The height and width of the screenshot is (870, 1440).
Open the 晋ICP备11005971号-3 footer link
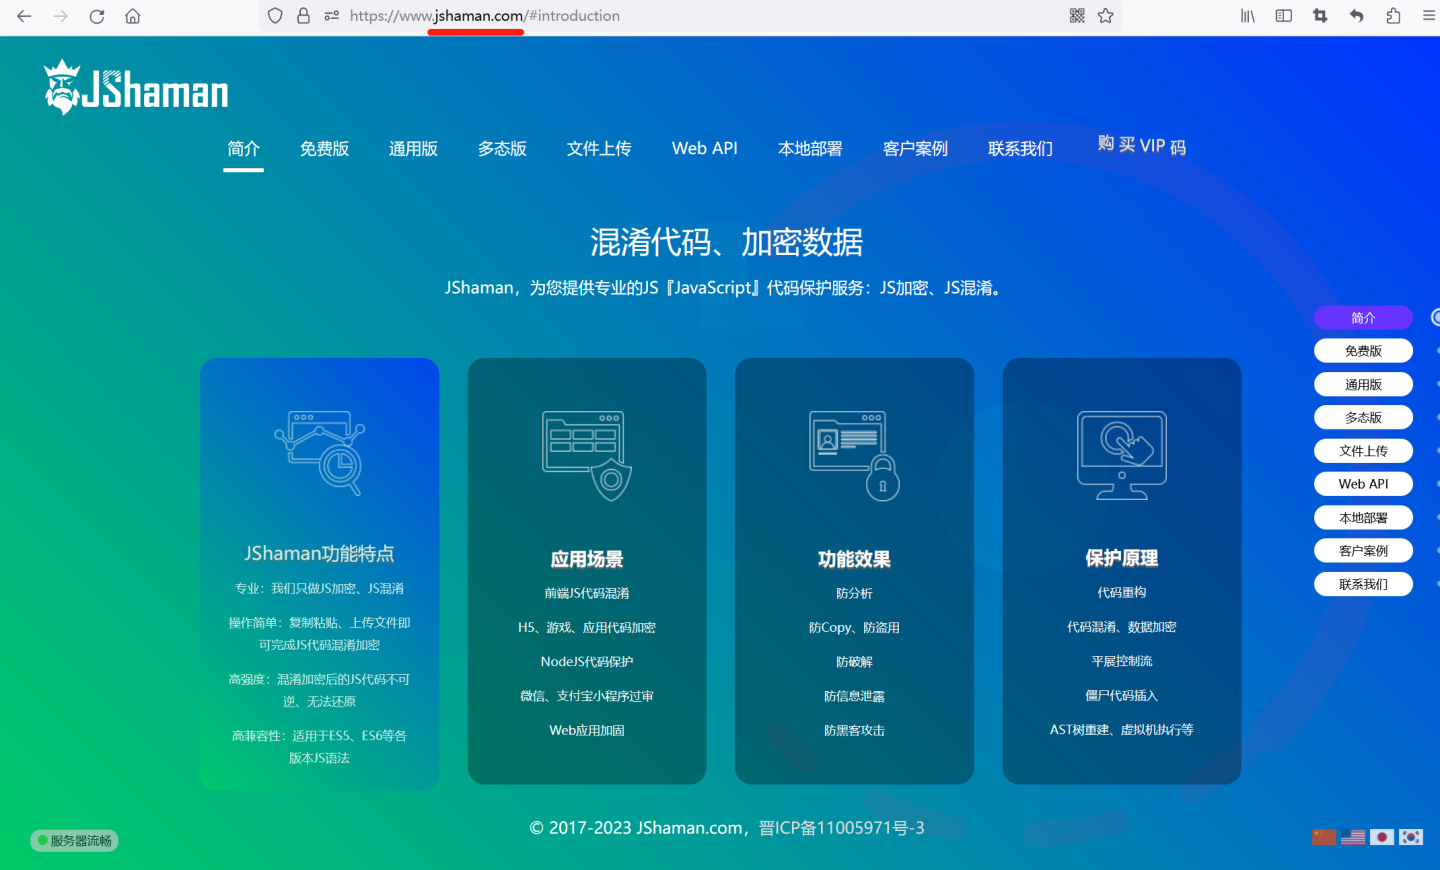coord(842,828)
